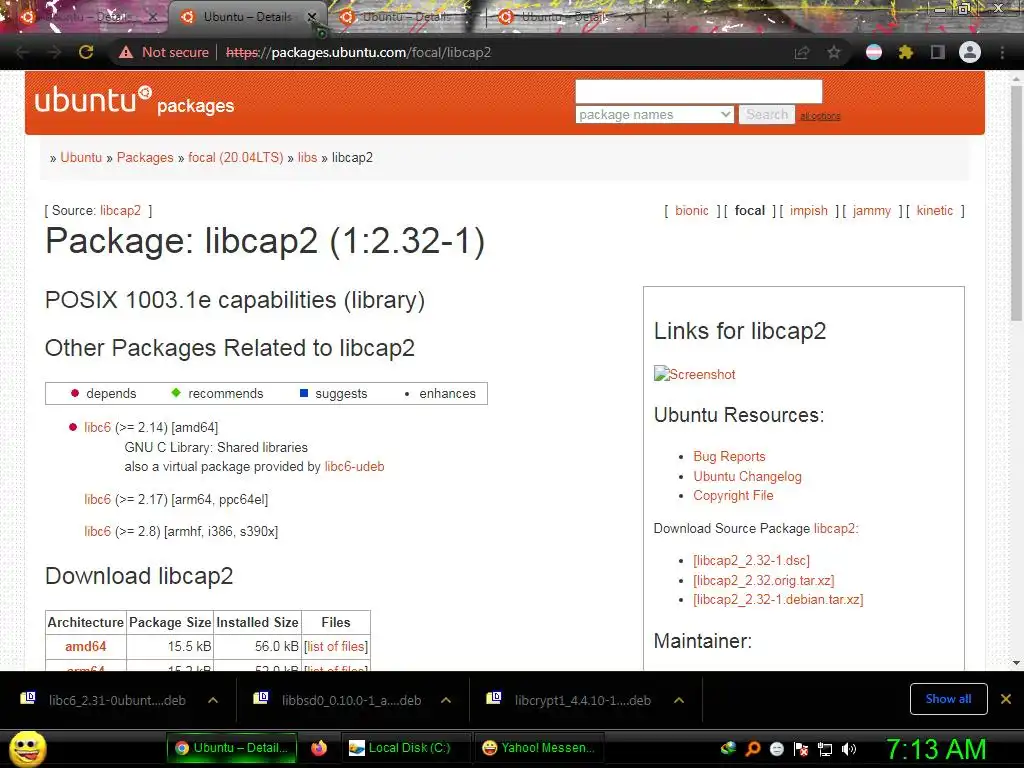Go to Ubuntu breadcrumb link
Screen dimensions: 1024x768
click(x=81, y=157)
